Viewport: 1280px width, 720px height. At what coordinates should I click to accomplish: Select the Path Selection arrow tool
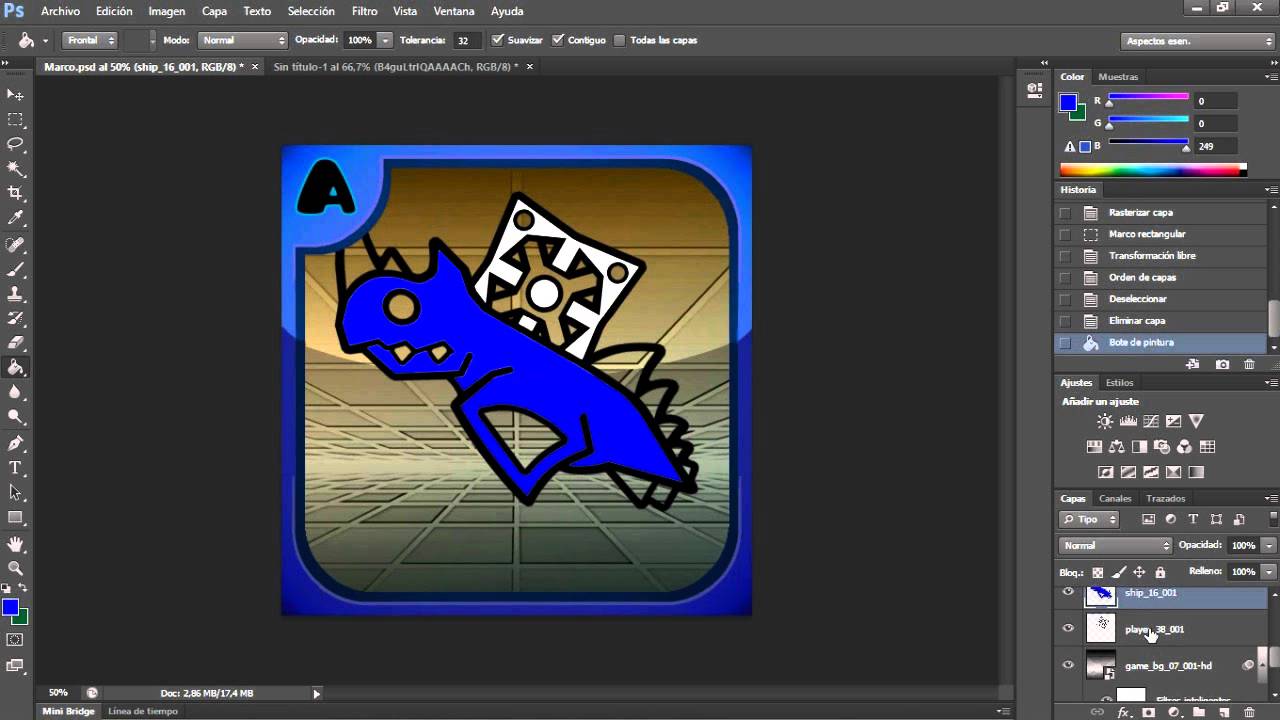tap(15, 492)
